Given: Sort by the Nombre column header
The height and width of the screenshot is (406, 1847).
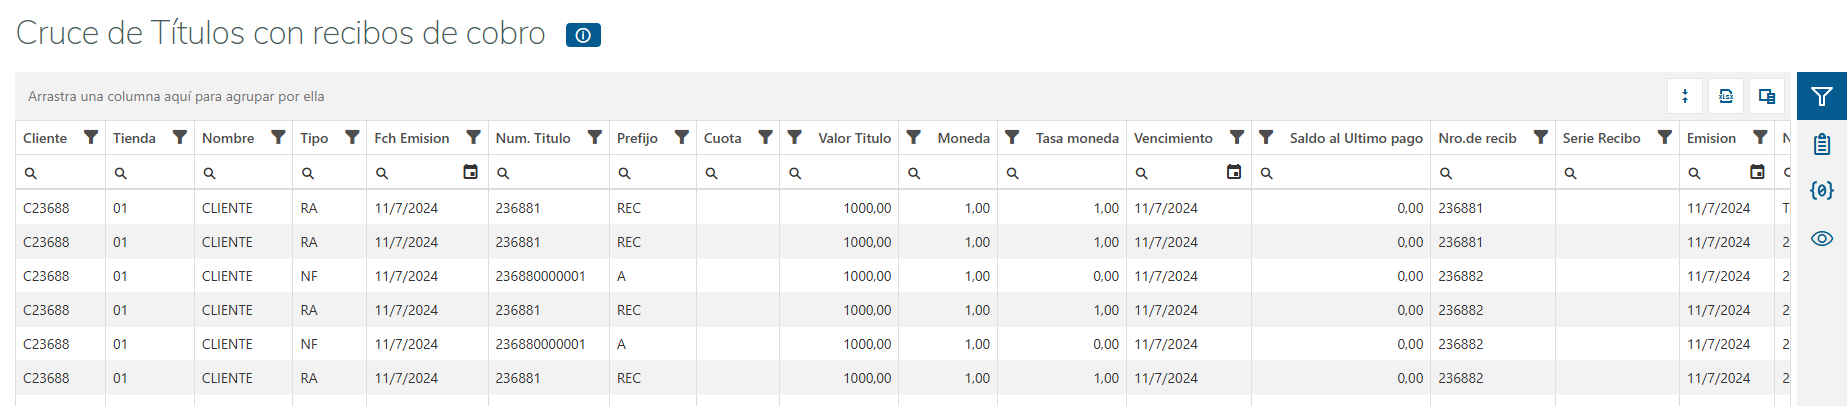Looking at the screenshot, I should 228,138.
